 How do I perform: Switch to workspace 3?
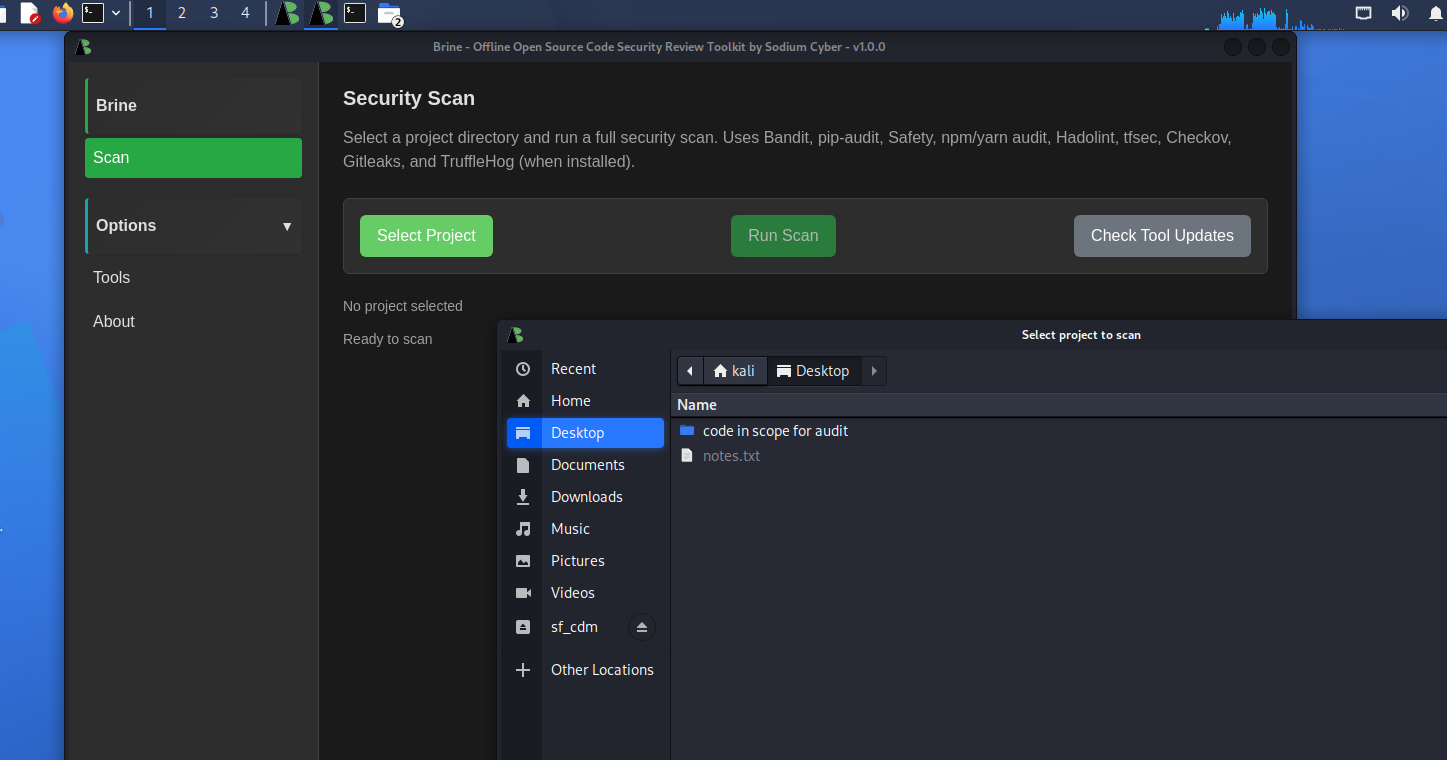tap(214, 13)
